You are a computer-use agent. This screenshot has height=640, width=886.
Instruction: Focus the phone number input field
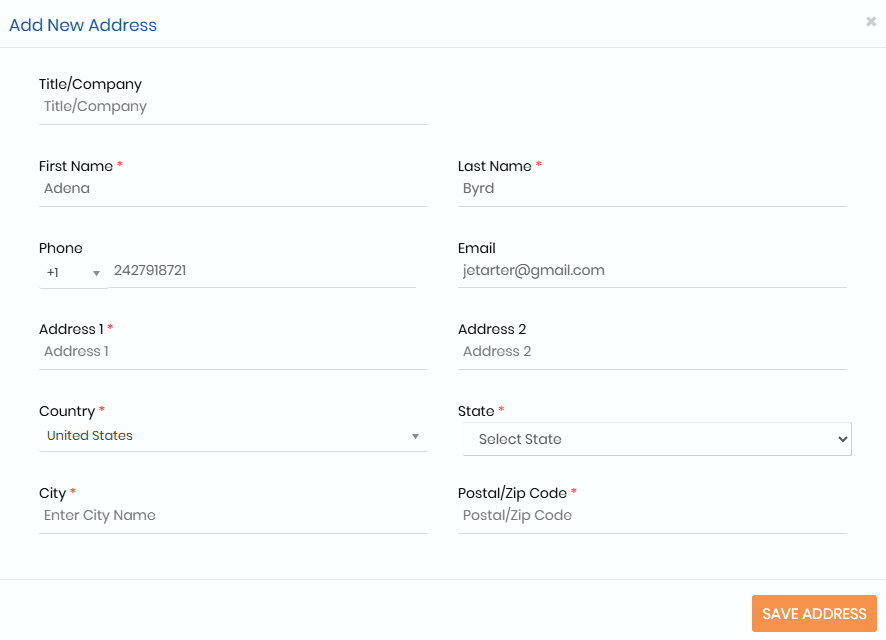tap(263, 270)
